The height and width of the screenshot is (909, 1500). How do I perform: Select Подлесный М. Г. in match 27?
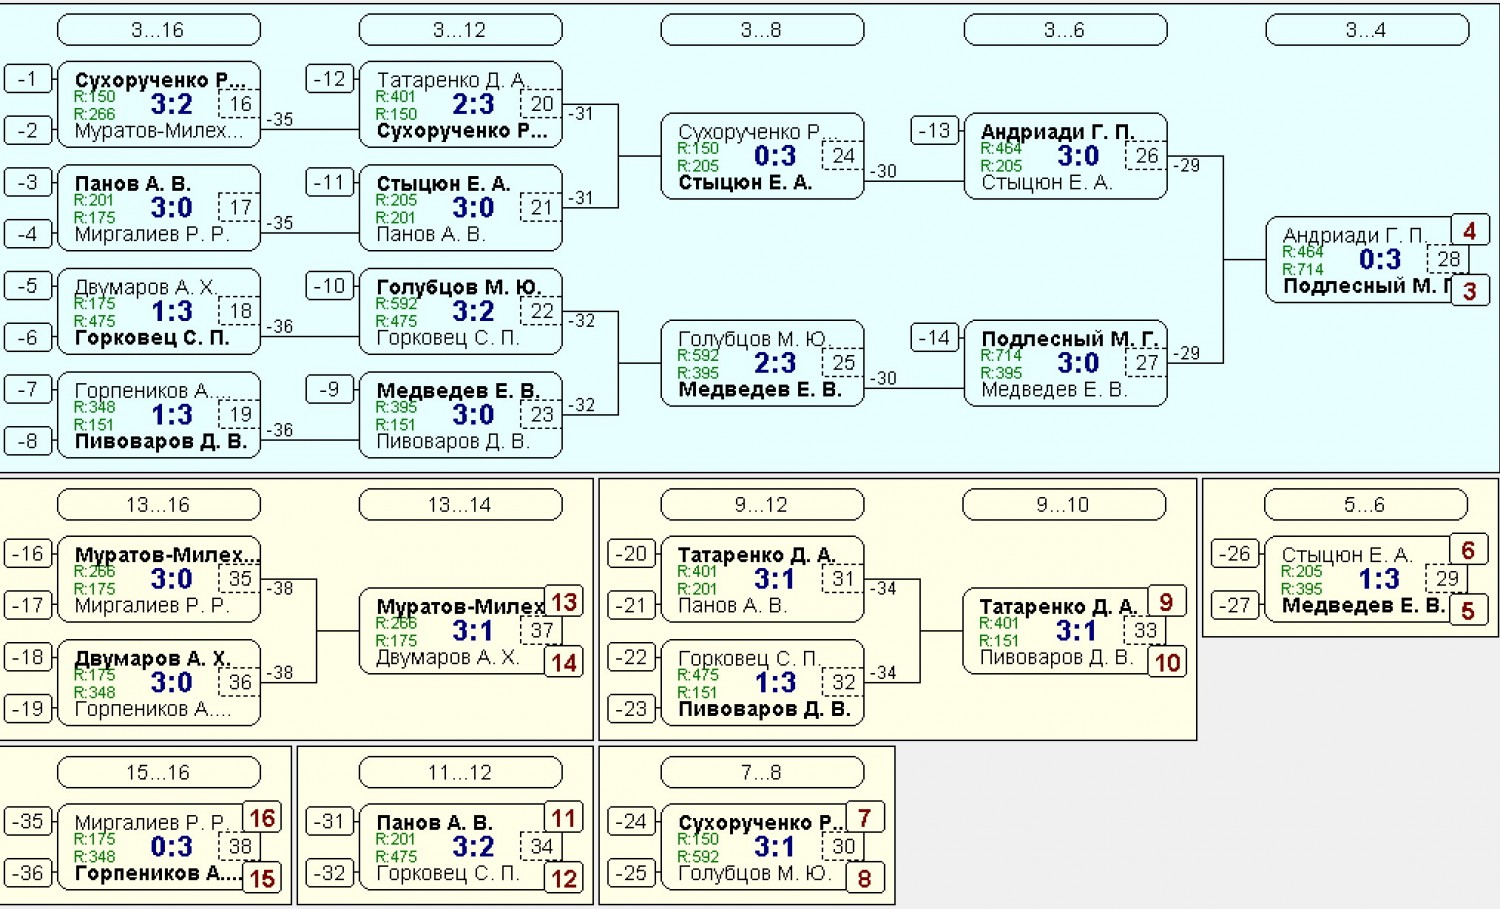tap(1069, 339)
